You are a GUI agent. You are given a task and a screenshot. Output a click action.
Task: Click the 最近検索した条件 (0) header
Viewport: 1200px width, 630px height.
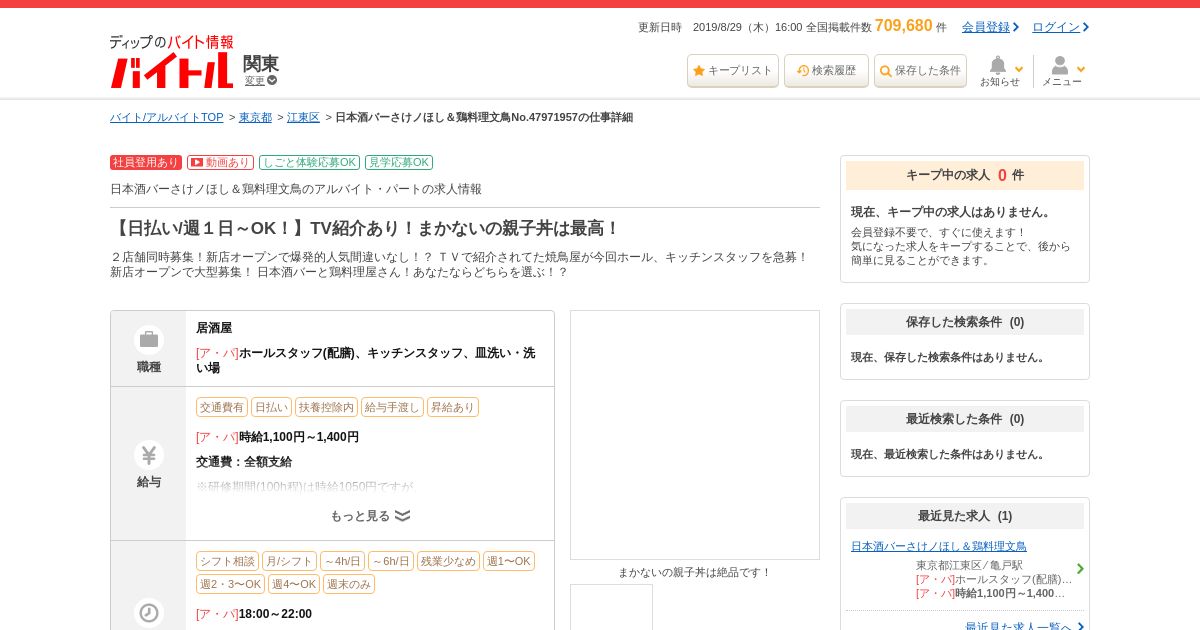(965, 419)
